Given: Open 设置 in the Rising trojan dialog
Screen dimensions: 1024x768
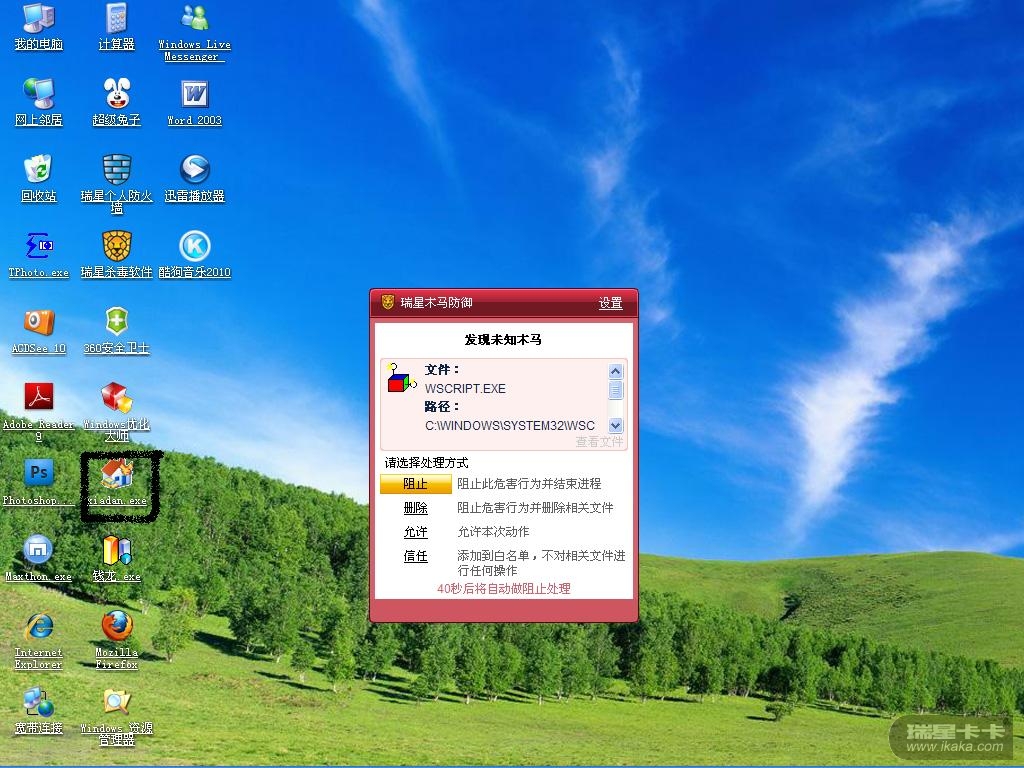Looking at the screenshot, I should tap(611, 303).
